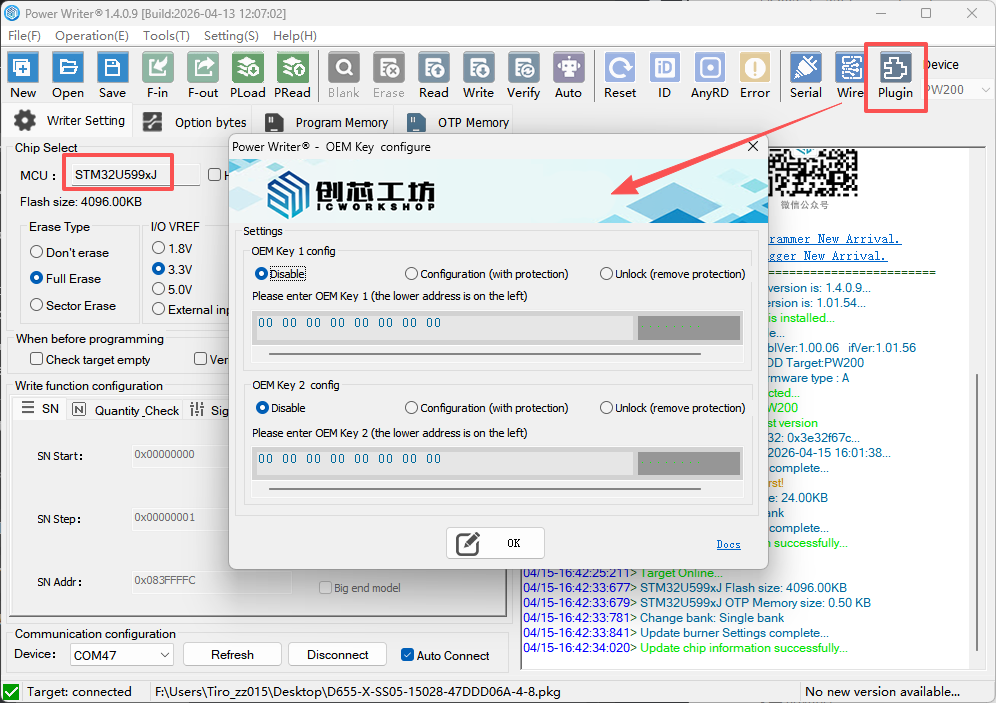Viewport: 996px width, 703px height.
Task: Select Configuration (with protection) for OEM Key 1
Action: pos(412,274)
